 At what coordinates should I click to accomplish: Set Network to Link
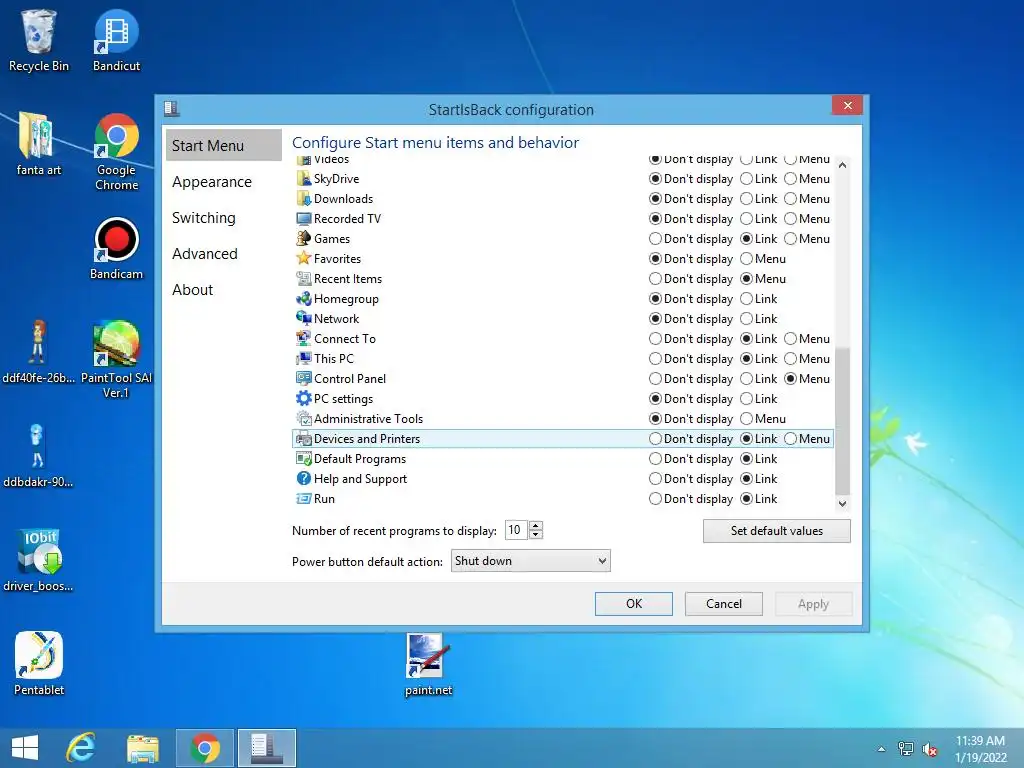[746, 319]
